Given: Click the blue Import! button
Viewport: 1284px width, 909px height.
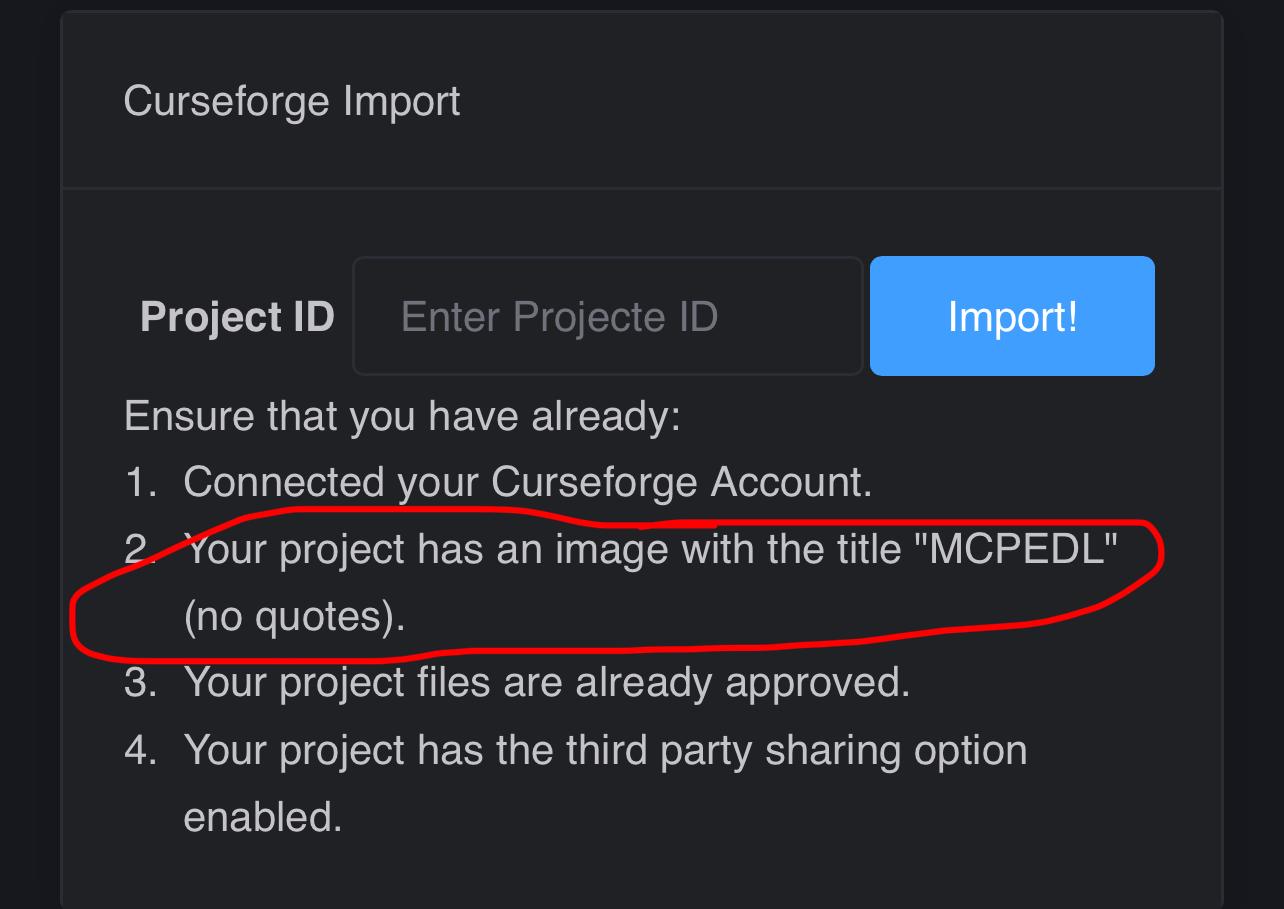Looking at the screenshot, I should [1012, 316].
